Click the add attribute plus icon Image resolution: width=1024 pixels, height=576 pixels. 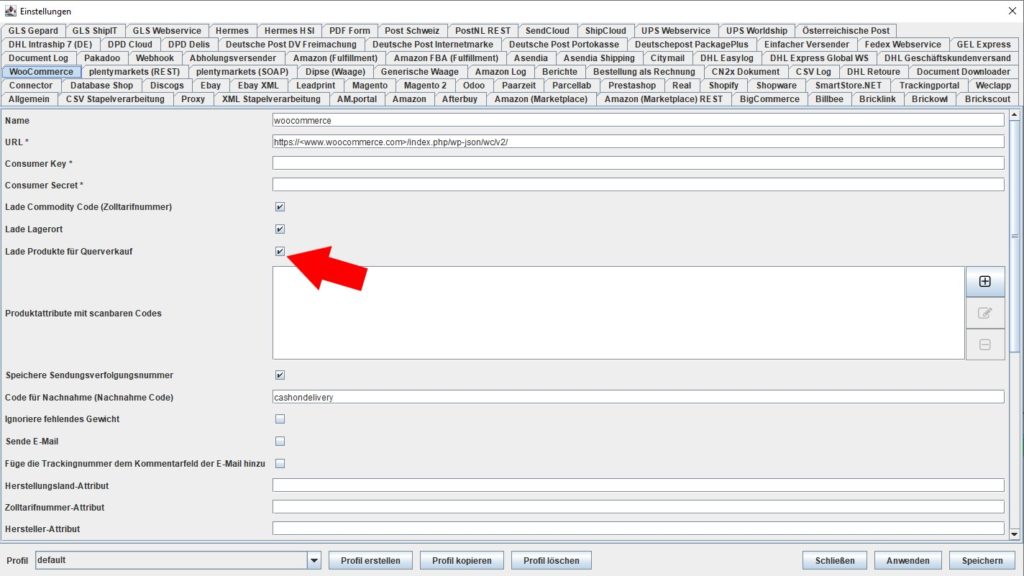[985, 281]
